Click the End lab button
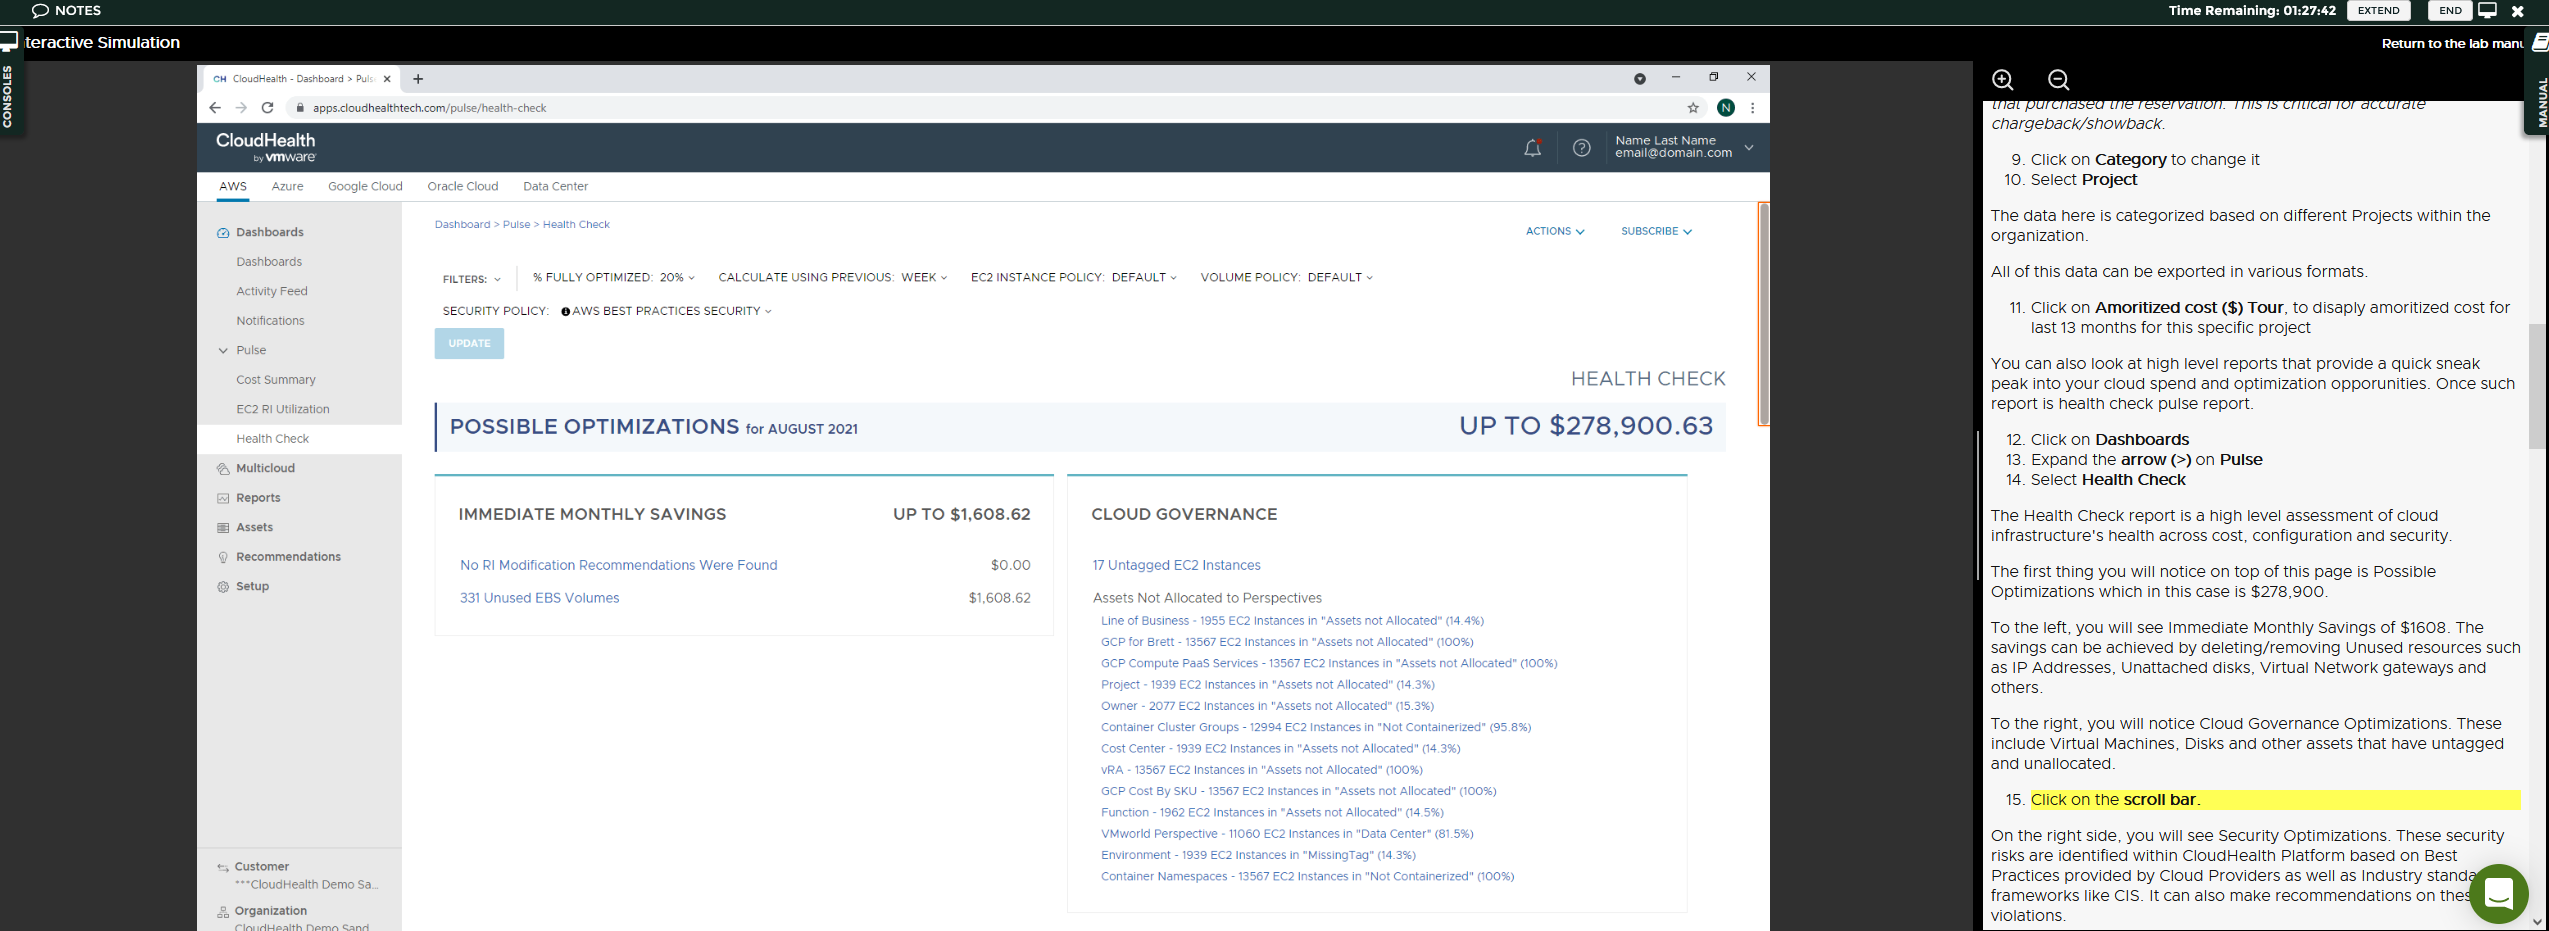This screenshot has width=2549, height=931. coord(2450,11)
